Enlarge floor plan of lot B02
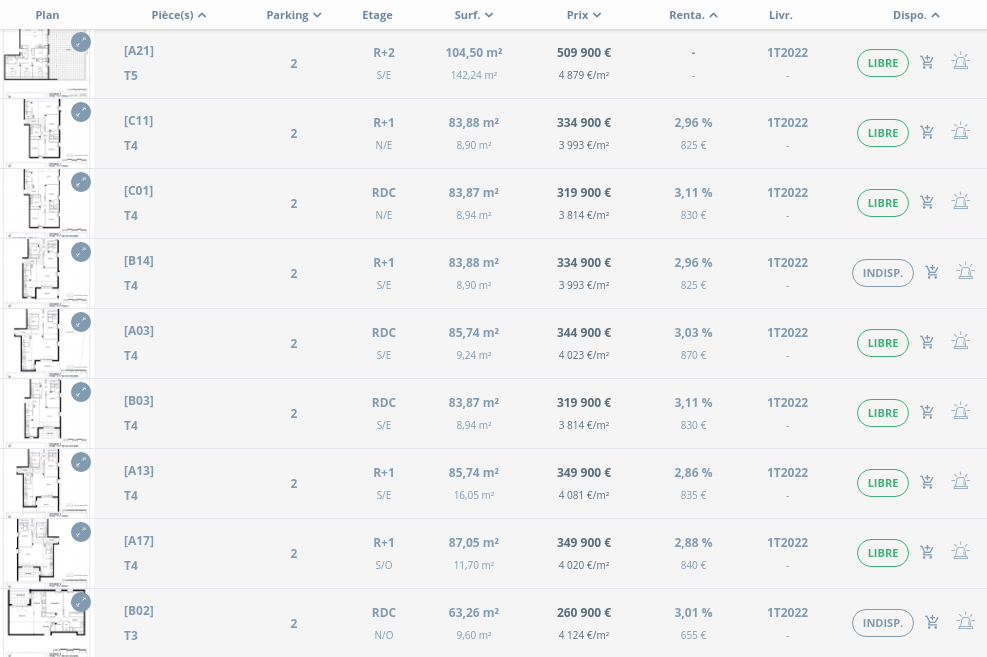The image size is (987, 657). tap(81, 602)
